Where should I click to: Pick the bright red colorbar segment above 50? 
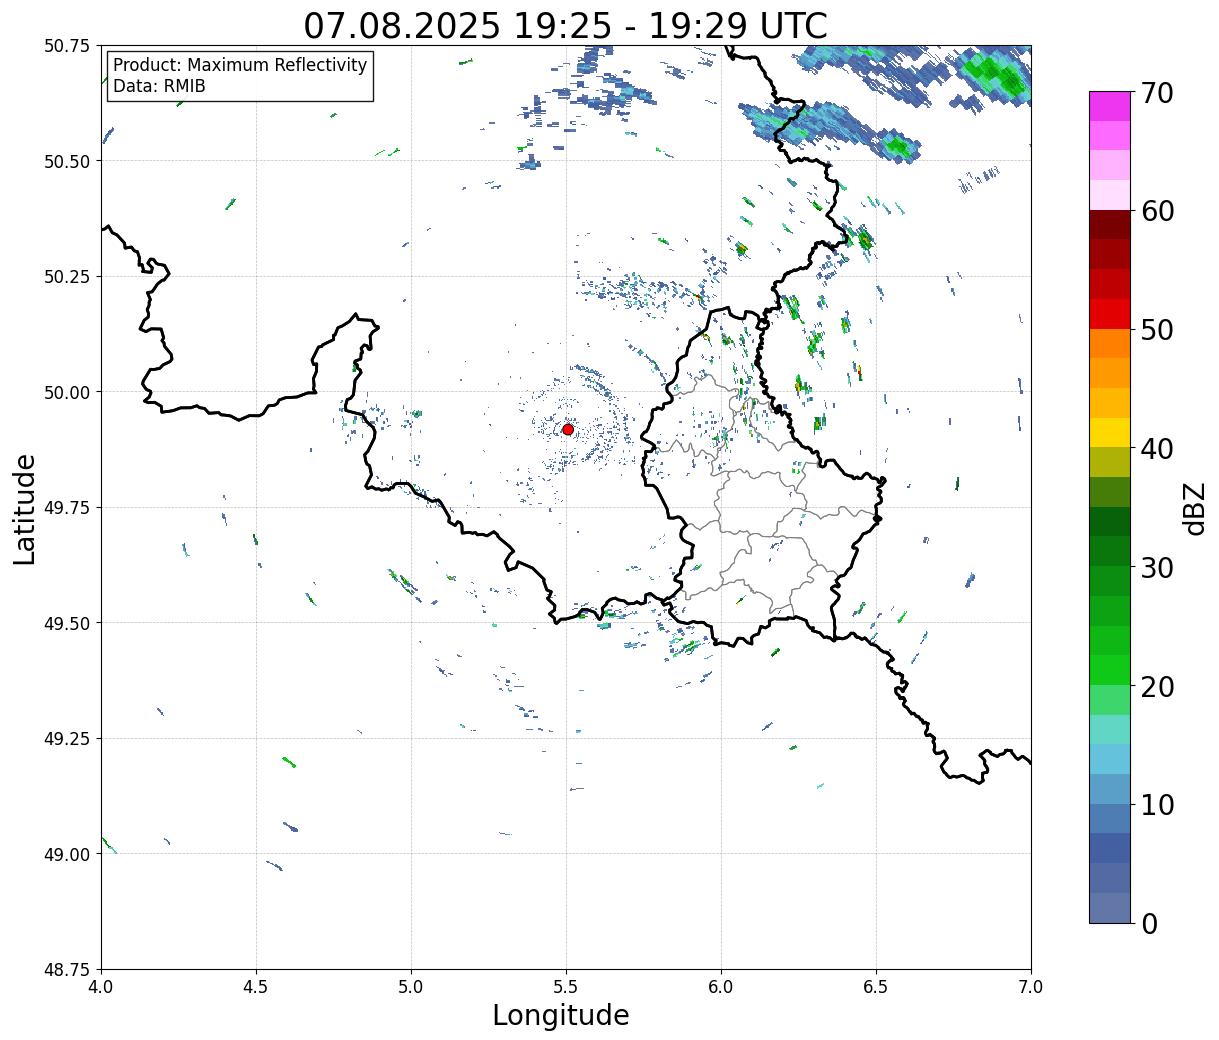click(1110, 314)
